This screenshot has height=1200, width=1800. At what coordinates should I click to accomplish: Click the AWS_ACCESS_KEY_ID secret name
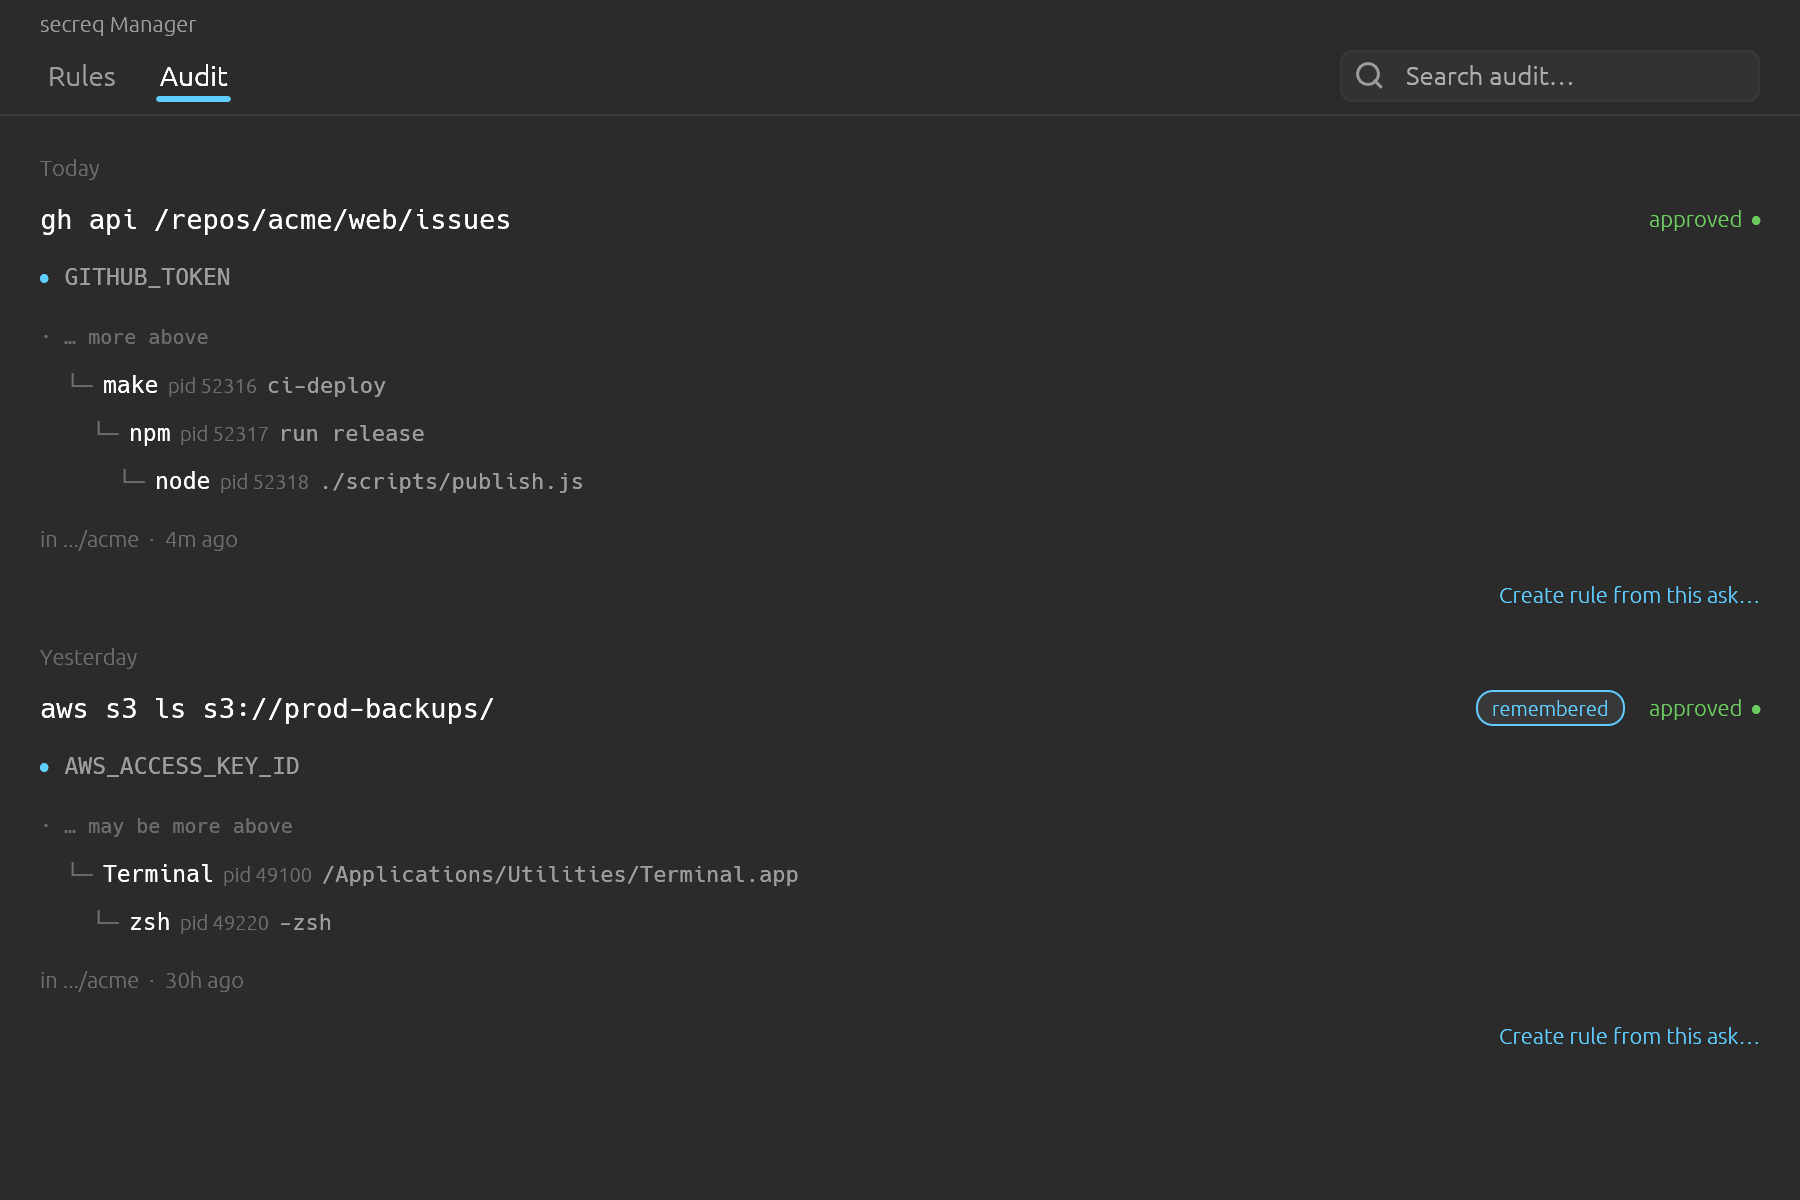(x=182, y=766)
